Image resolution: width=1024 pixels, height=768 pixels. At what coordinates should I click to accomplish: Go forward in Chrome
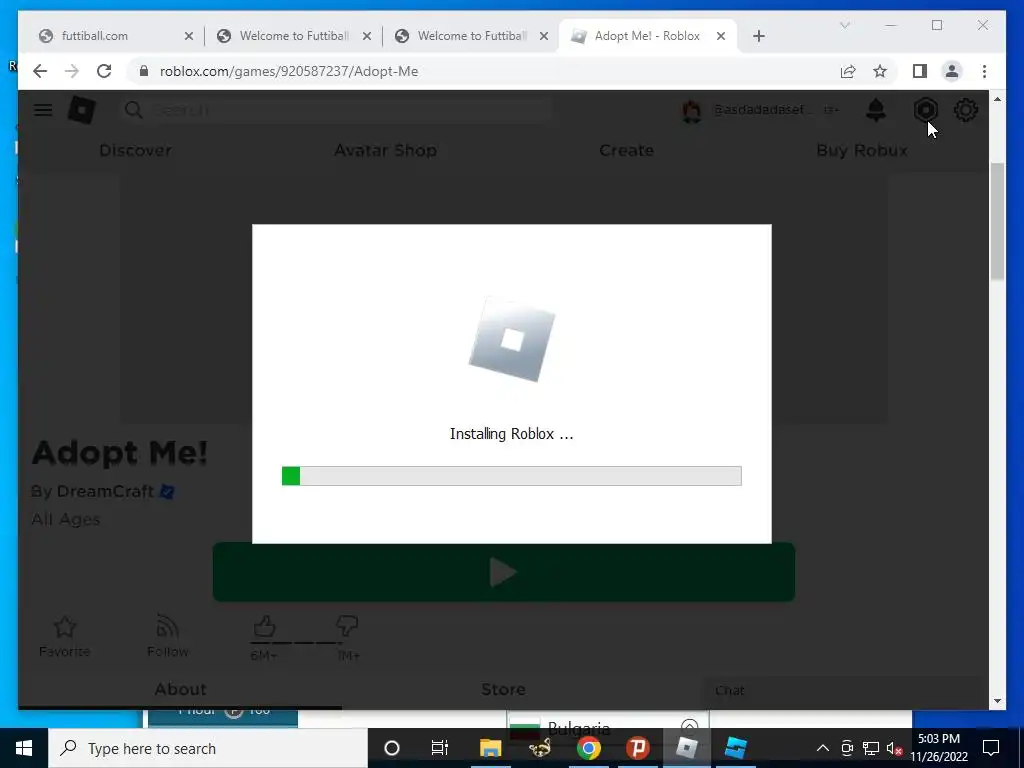[x=72, y=71]
